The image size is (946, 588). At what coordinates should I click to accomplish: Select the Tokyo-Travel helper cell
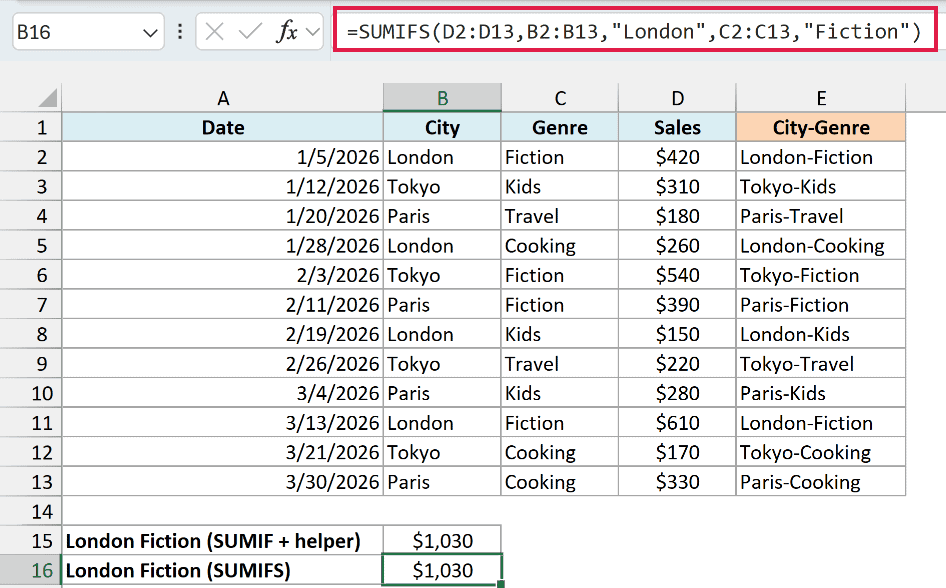(821, 364)
